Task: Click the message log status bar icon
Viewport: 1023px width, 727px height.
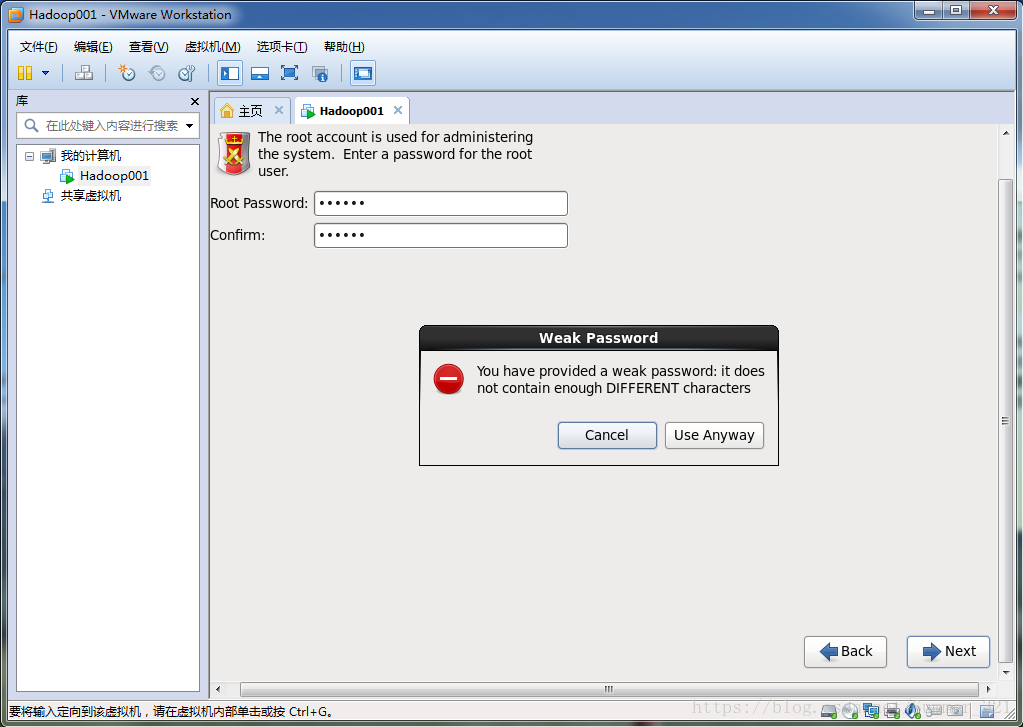Action: [x=986, y=710]
